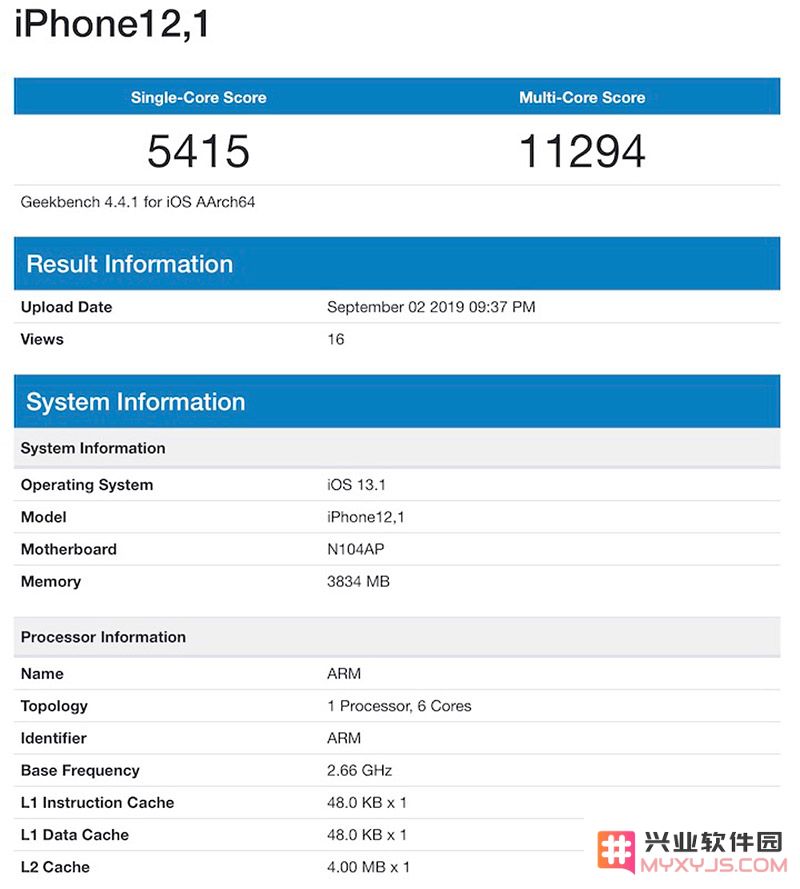Click the iOS 13.1 value
800x889 pixels.
point(356,485)
